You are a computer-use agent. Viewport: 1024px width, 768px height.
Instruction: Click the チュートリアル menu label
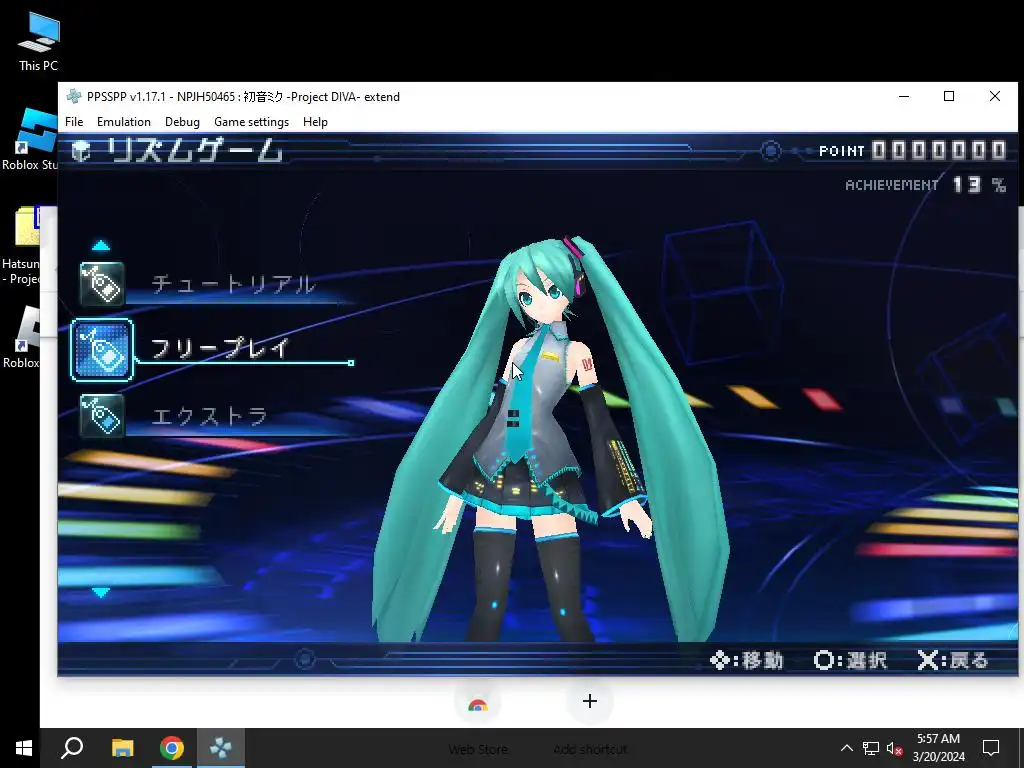pos(233,284)
